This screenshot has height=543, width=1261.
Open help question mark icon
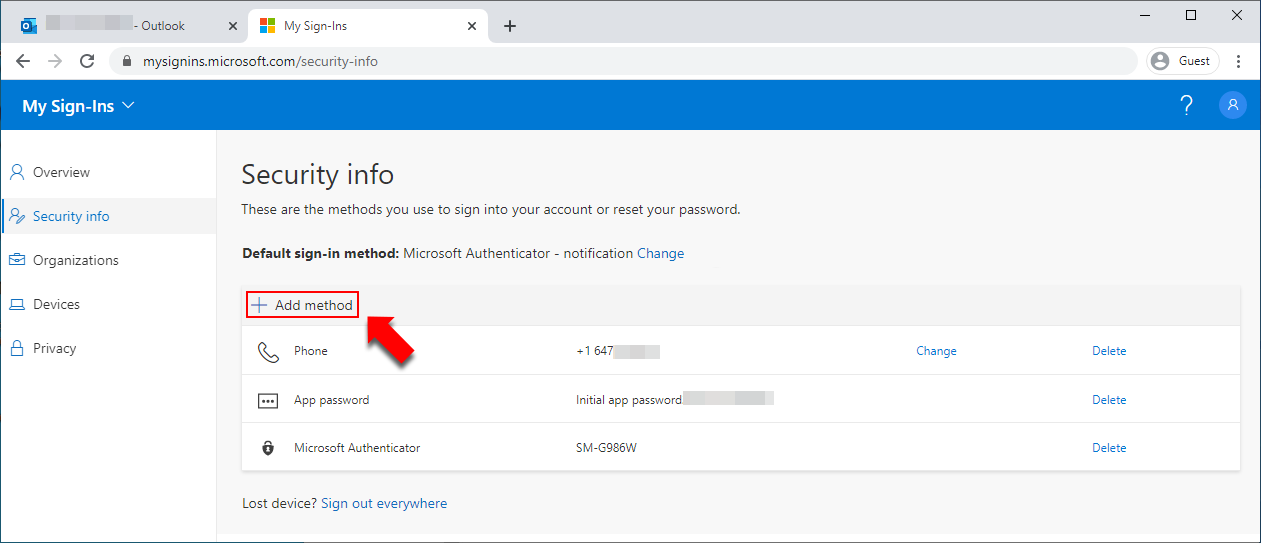click(1187, 105)
